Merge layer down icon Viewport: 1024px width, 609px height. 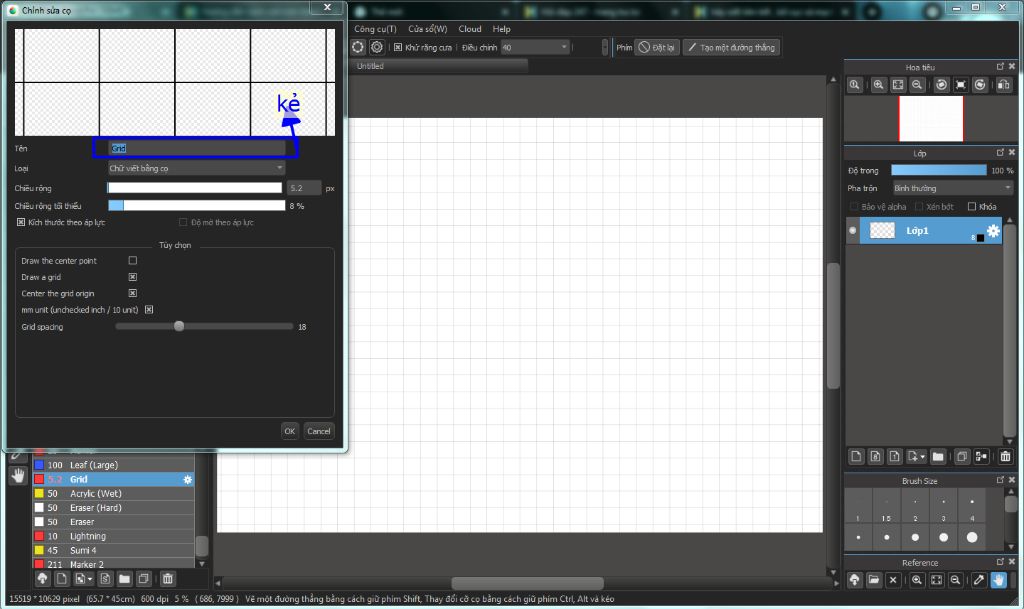pyautogui.click(x=981, y=457)
